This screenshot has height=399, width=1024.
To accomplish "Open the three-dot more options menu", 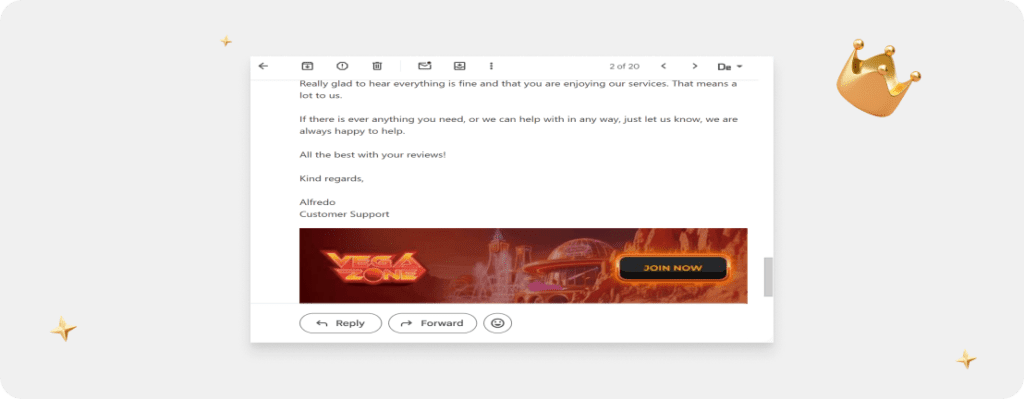I will [491, 66].
